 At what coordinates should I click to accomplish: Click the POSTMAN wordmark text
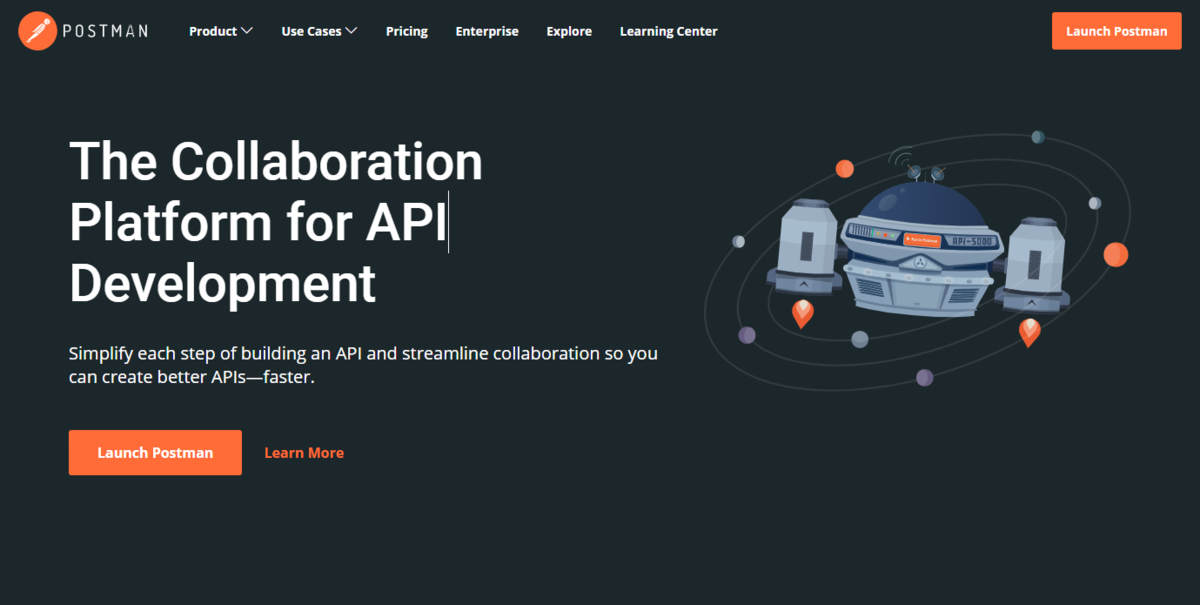[x=105, y=31]
